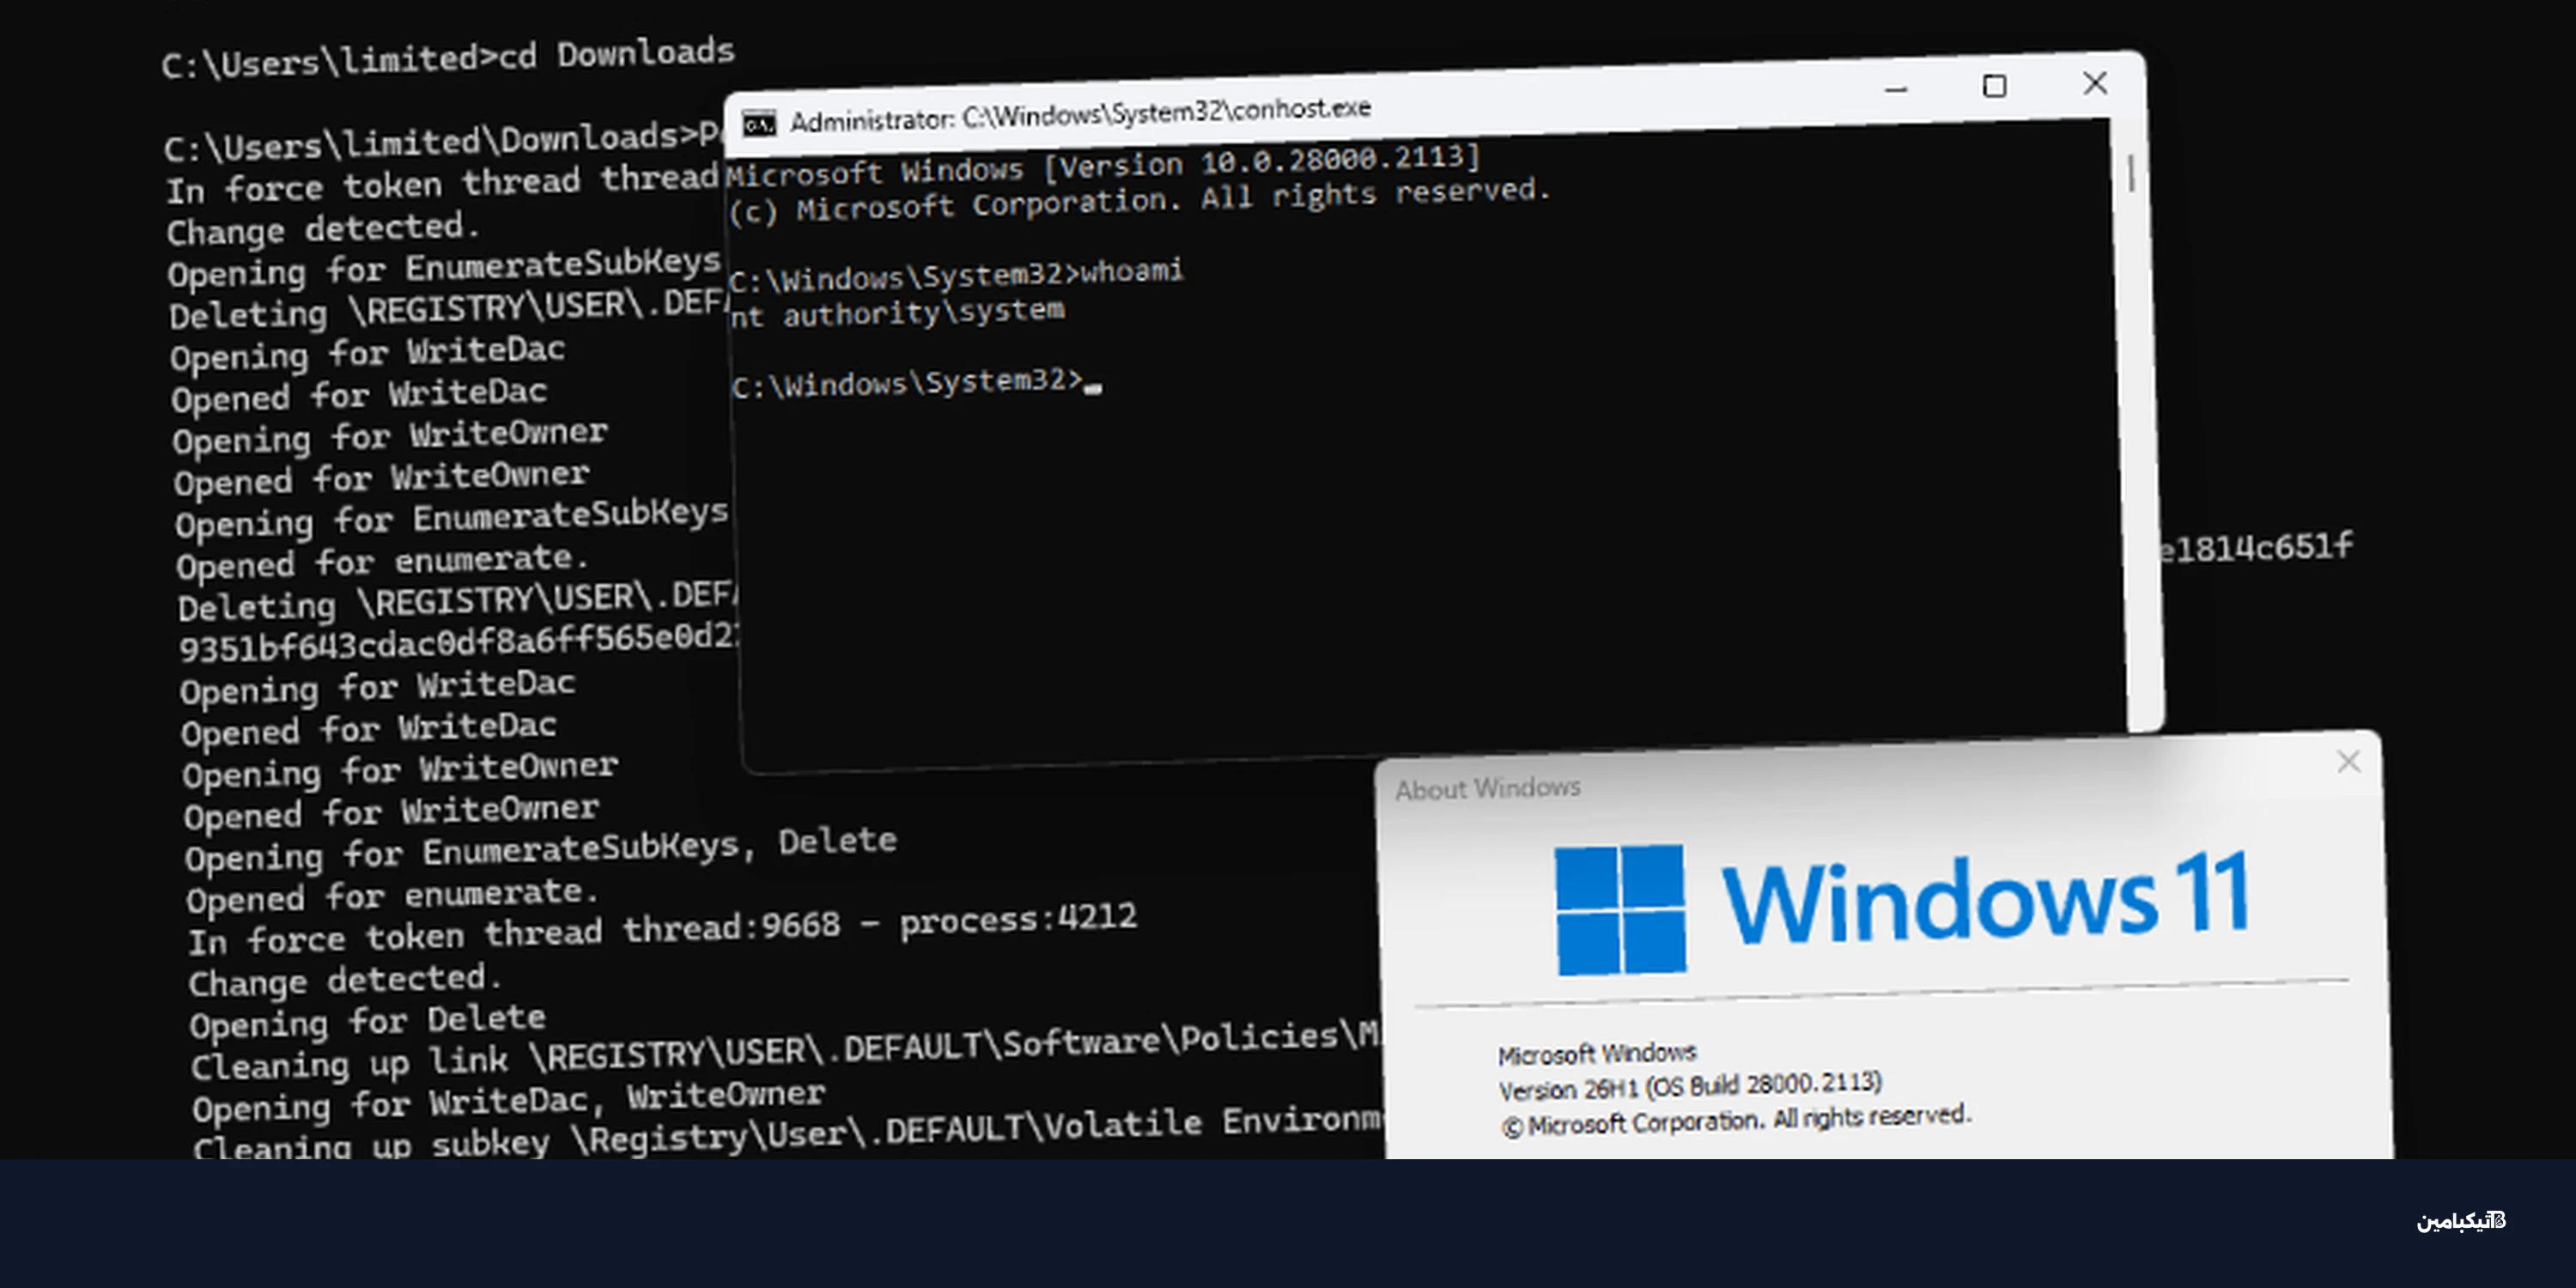Click the 'Windows 11' wordmark in the dialog
The height and width of the screenshot is (1288, 2576).
coord(1985,898)
